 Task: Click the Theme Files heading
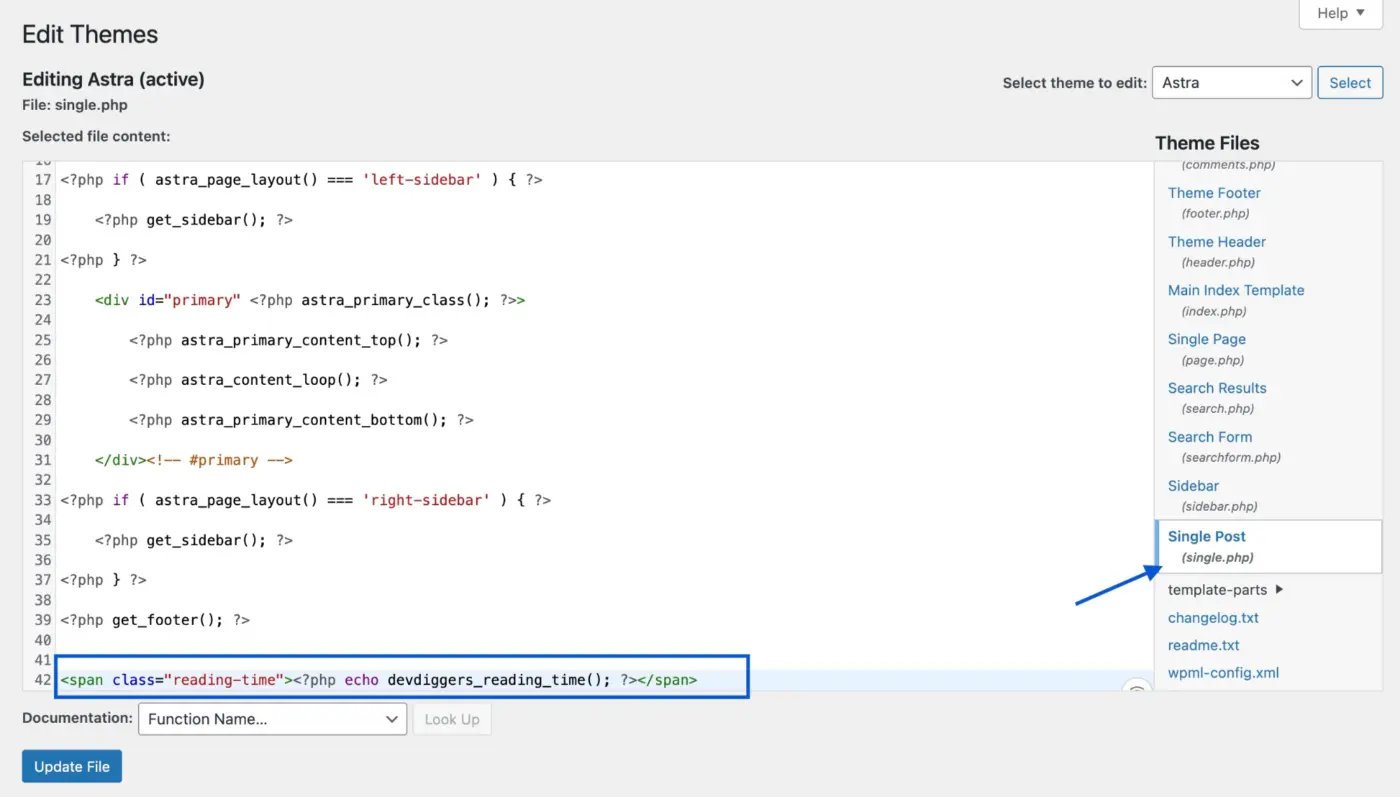(1207, 143)
